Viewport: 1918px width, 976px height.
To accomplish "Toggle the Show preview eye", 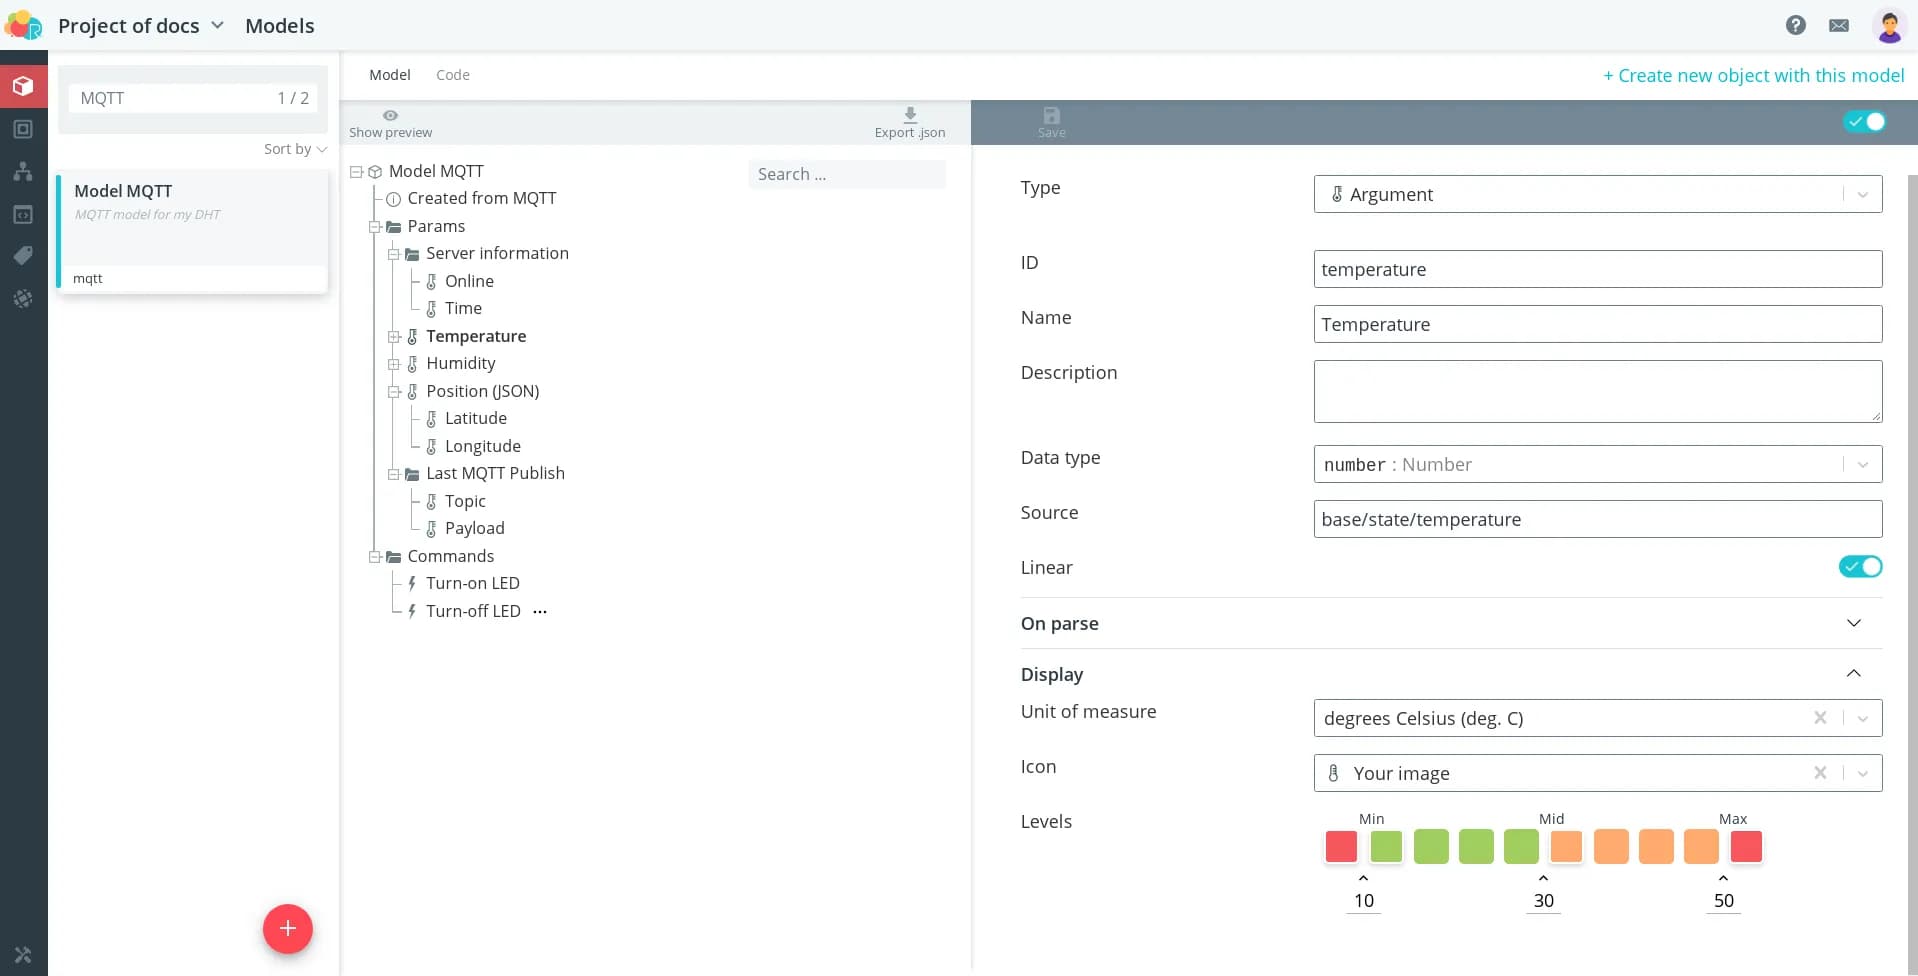I will coord(390,116).
